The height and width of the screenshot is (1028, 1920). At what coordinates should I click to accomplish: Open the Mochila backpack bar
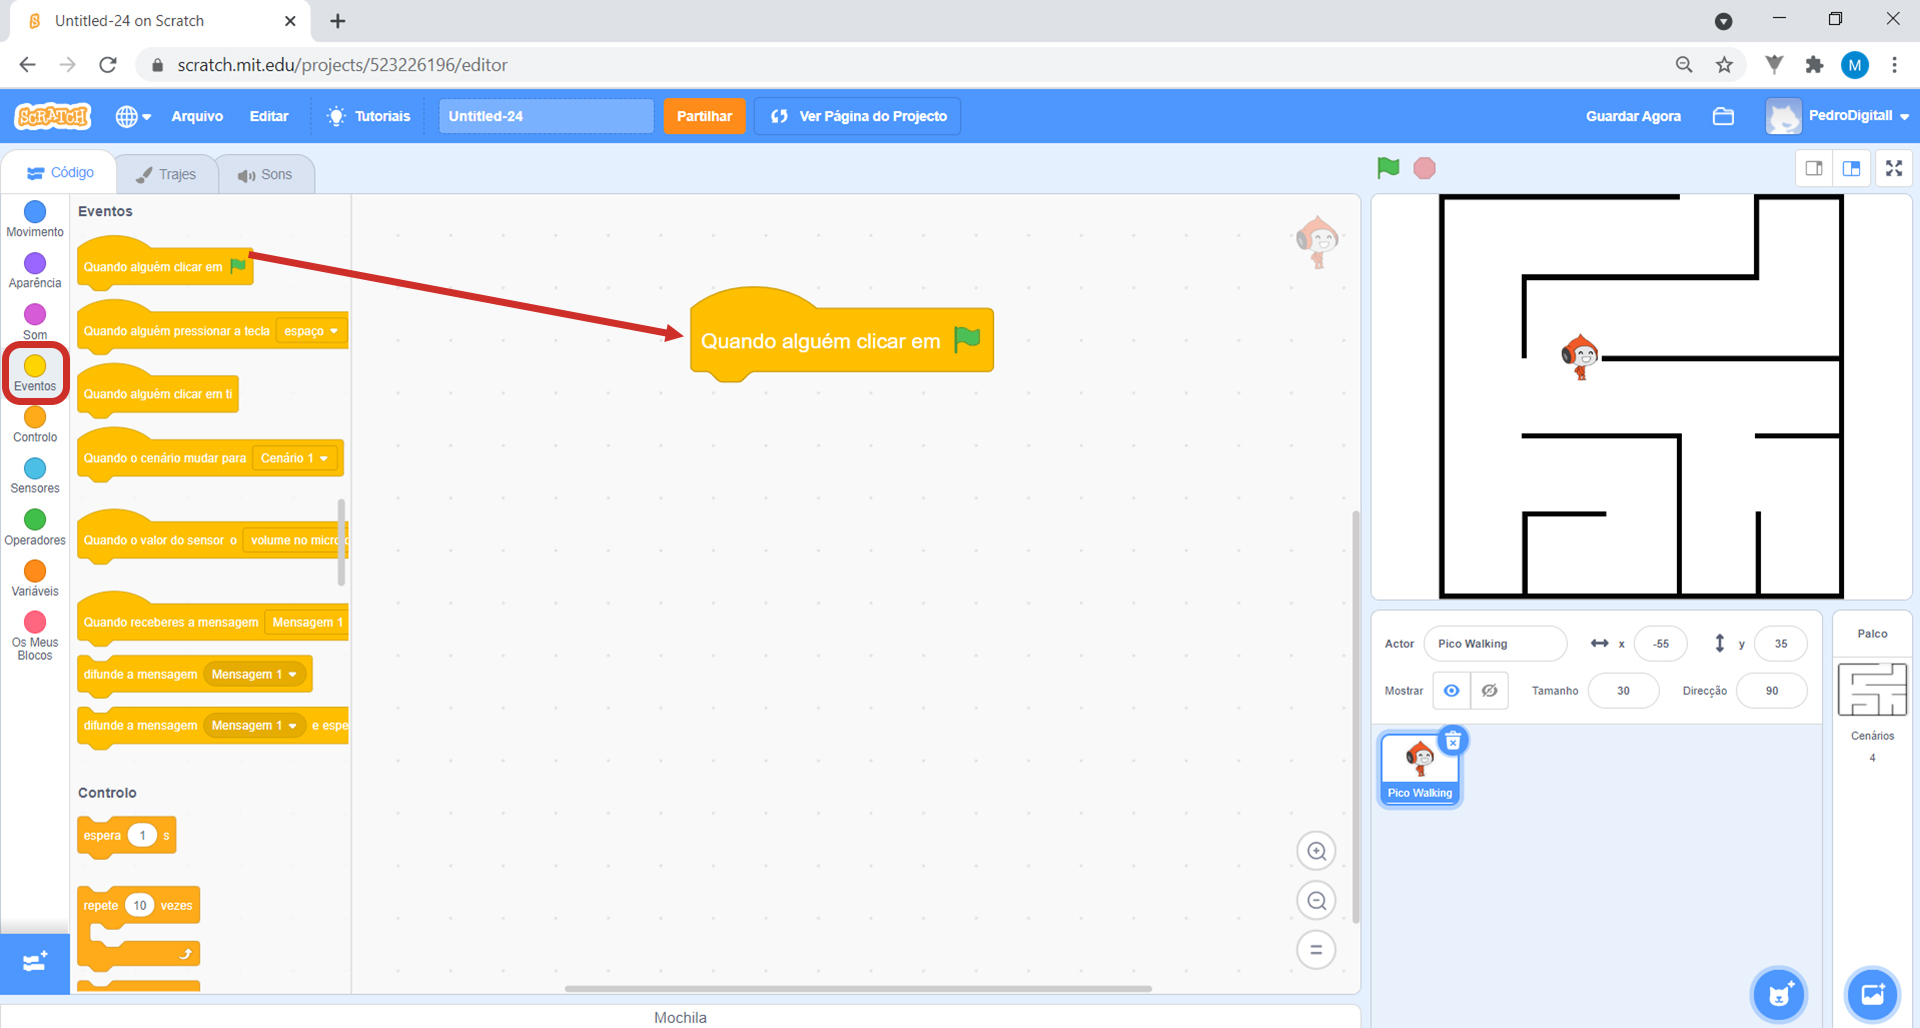point(680,1017)
